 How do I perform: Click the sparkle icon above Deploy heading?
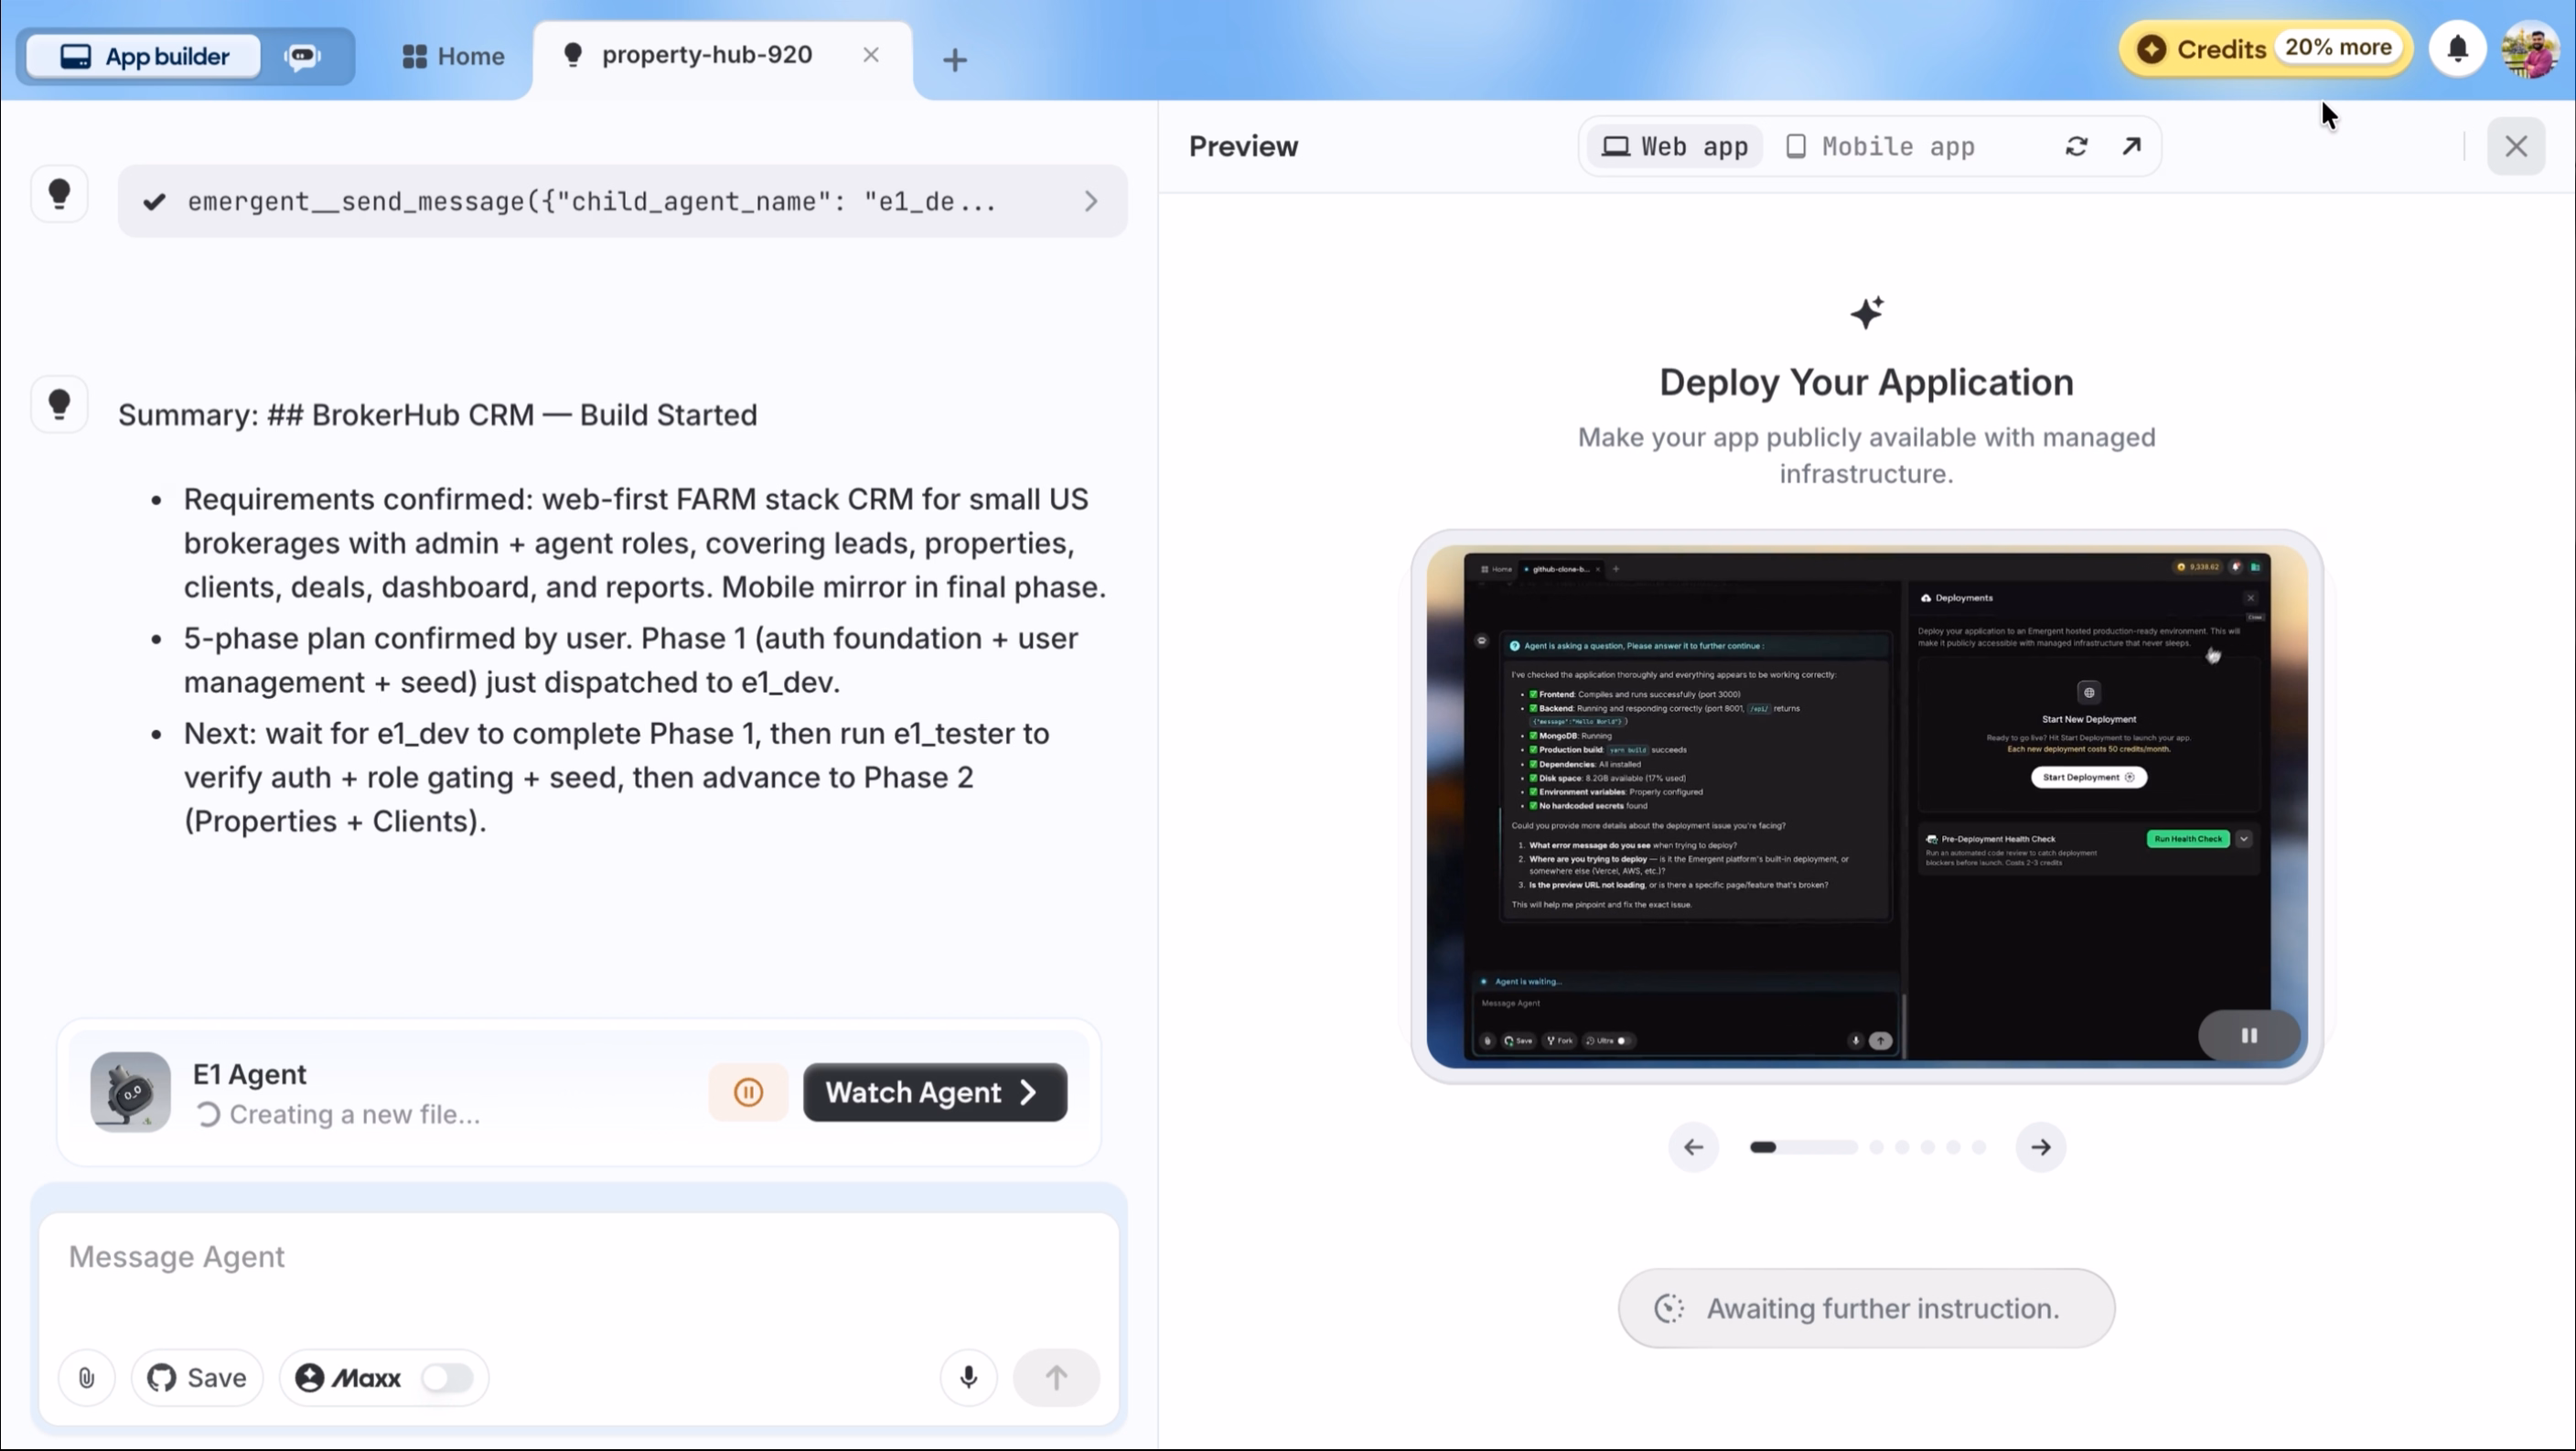pos(1866,313)
